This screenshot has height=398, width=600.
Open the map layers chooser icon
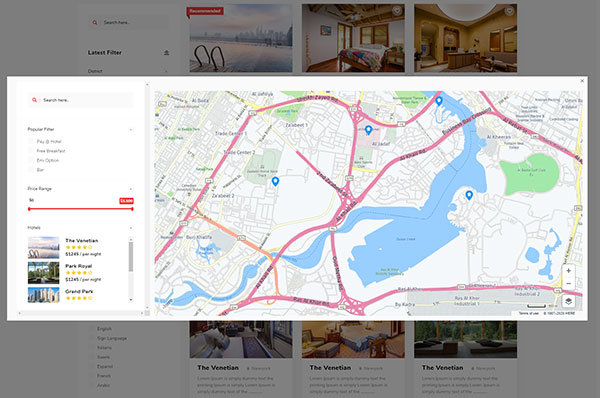point(568,301)
